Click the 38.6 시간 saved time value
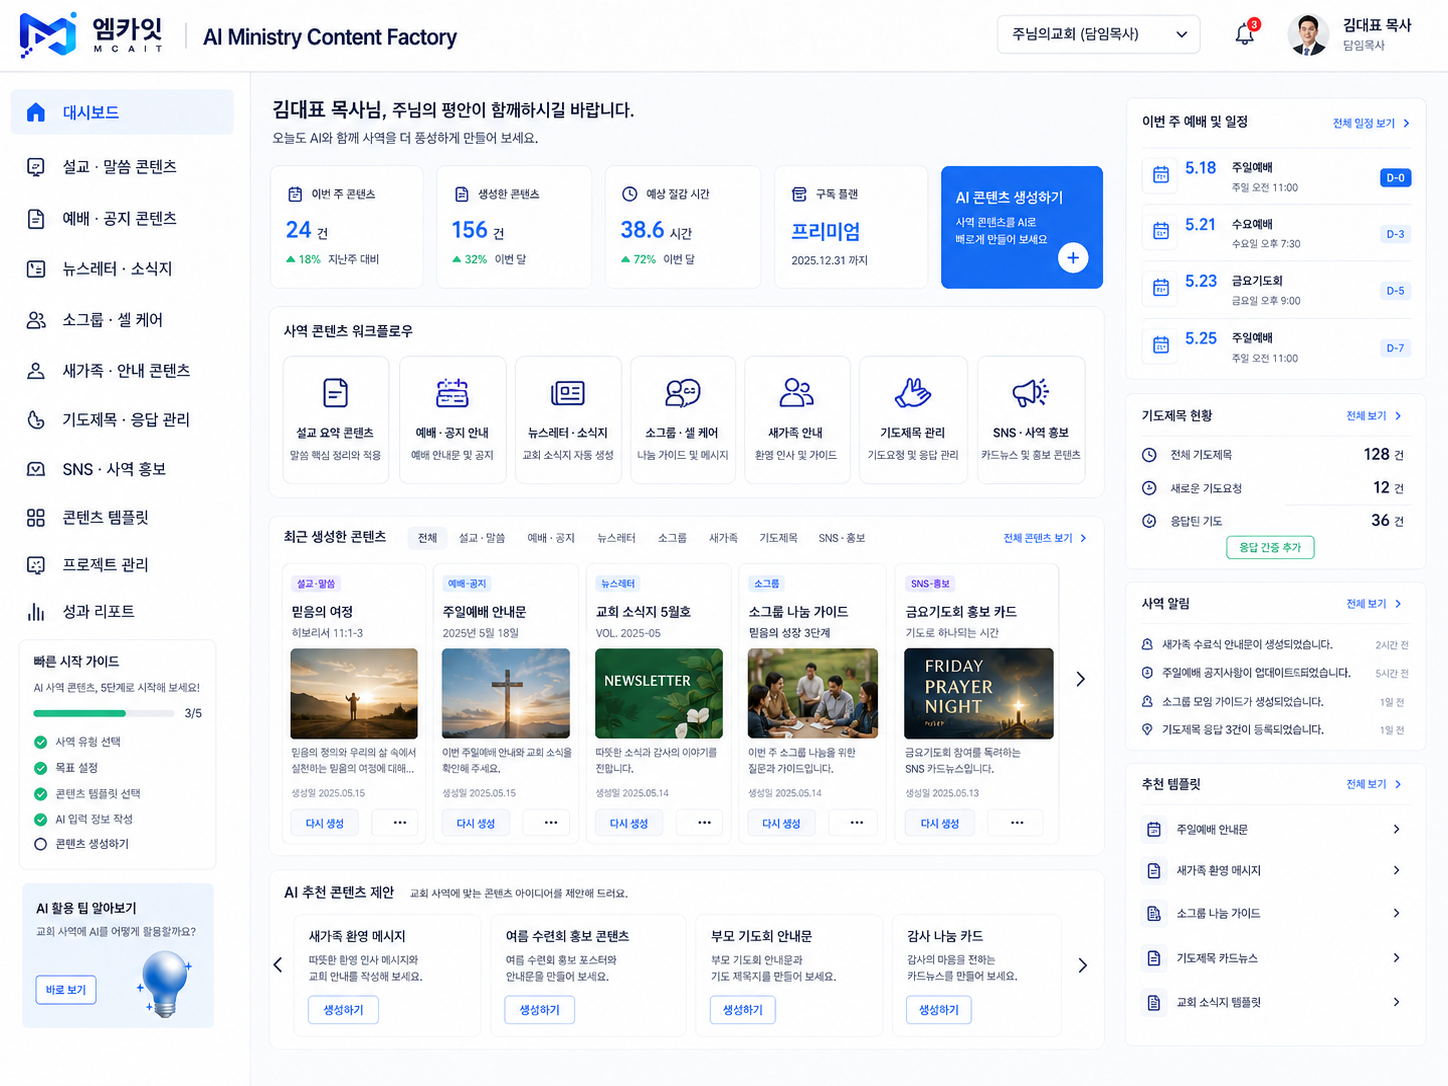 656,230
